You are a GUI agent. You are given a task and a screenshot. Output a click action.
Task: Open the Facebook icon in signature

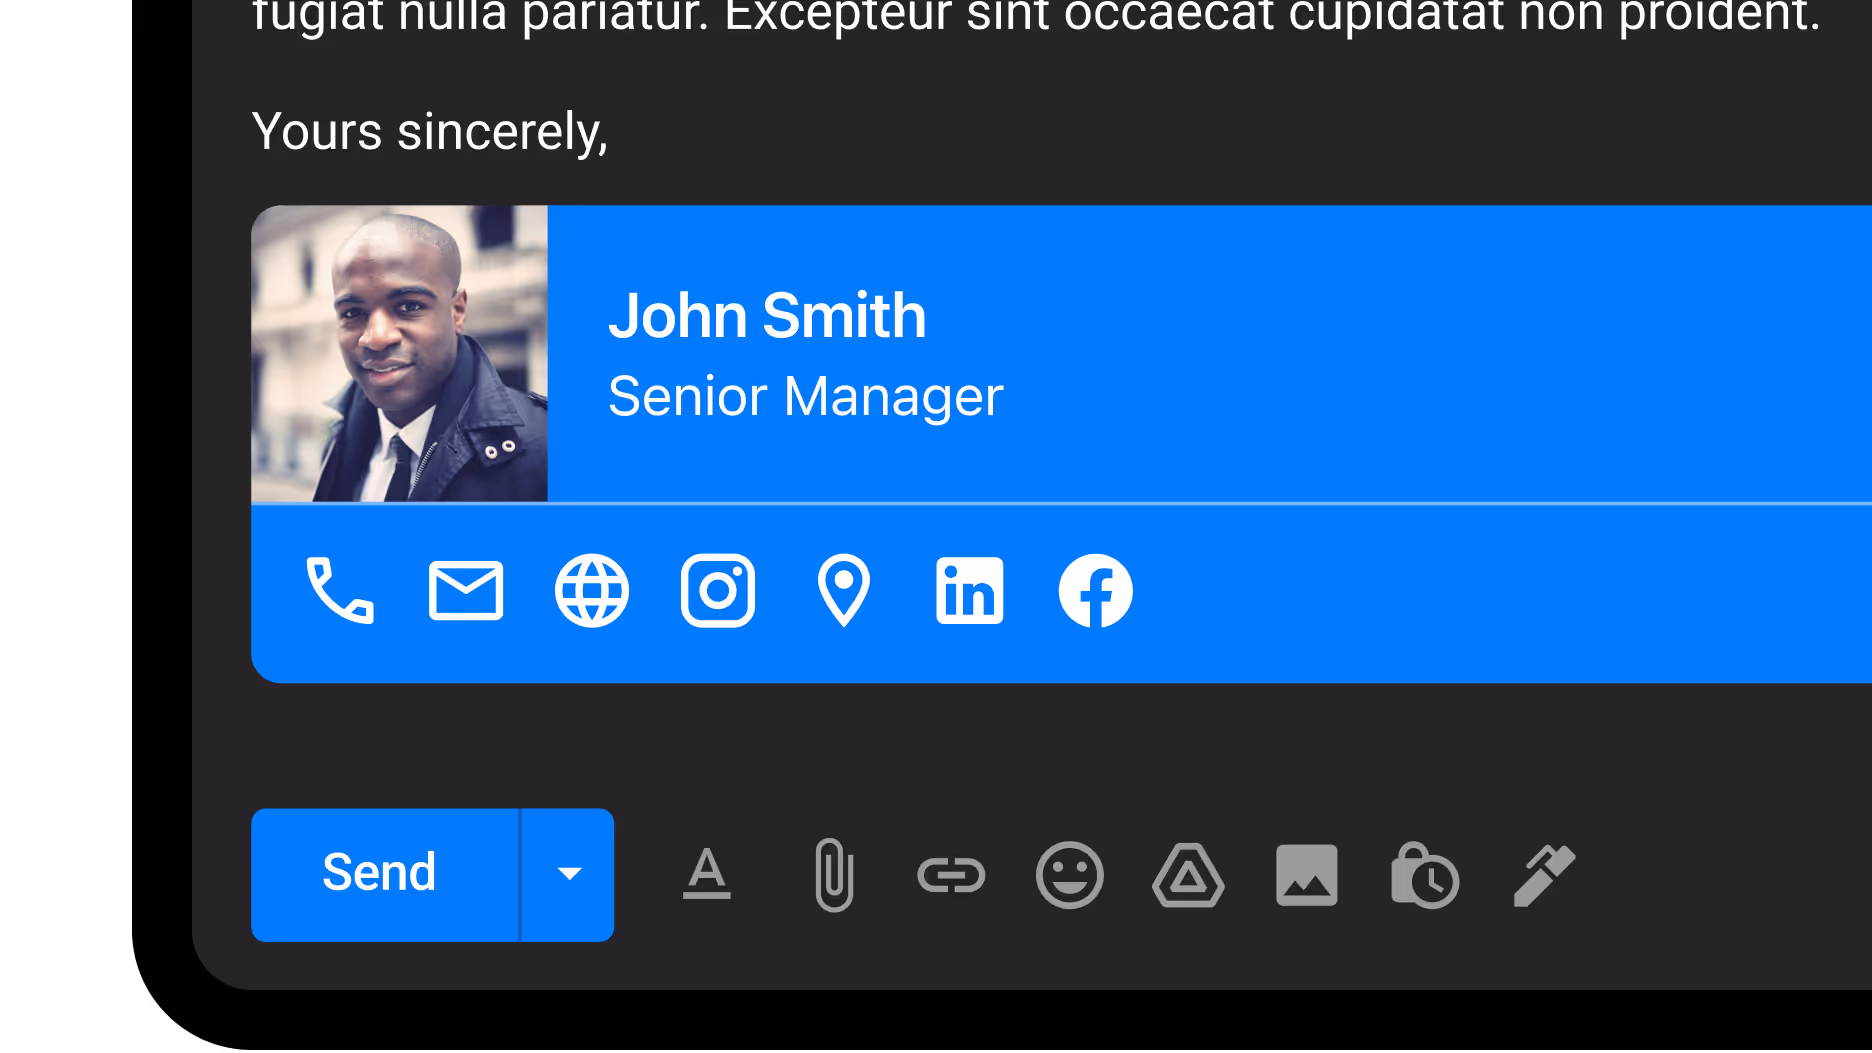[x=1096, y=591]
